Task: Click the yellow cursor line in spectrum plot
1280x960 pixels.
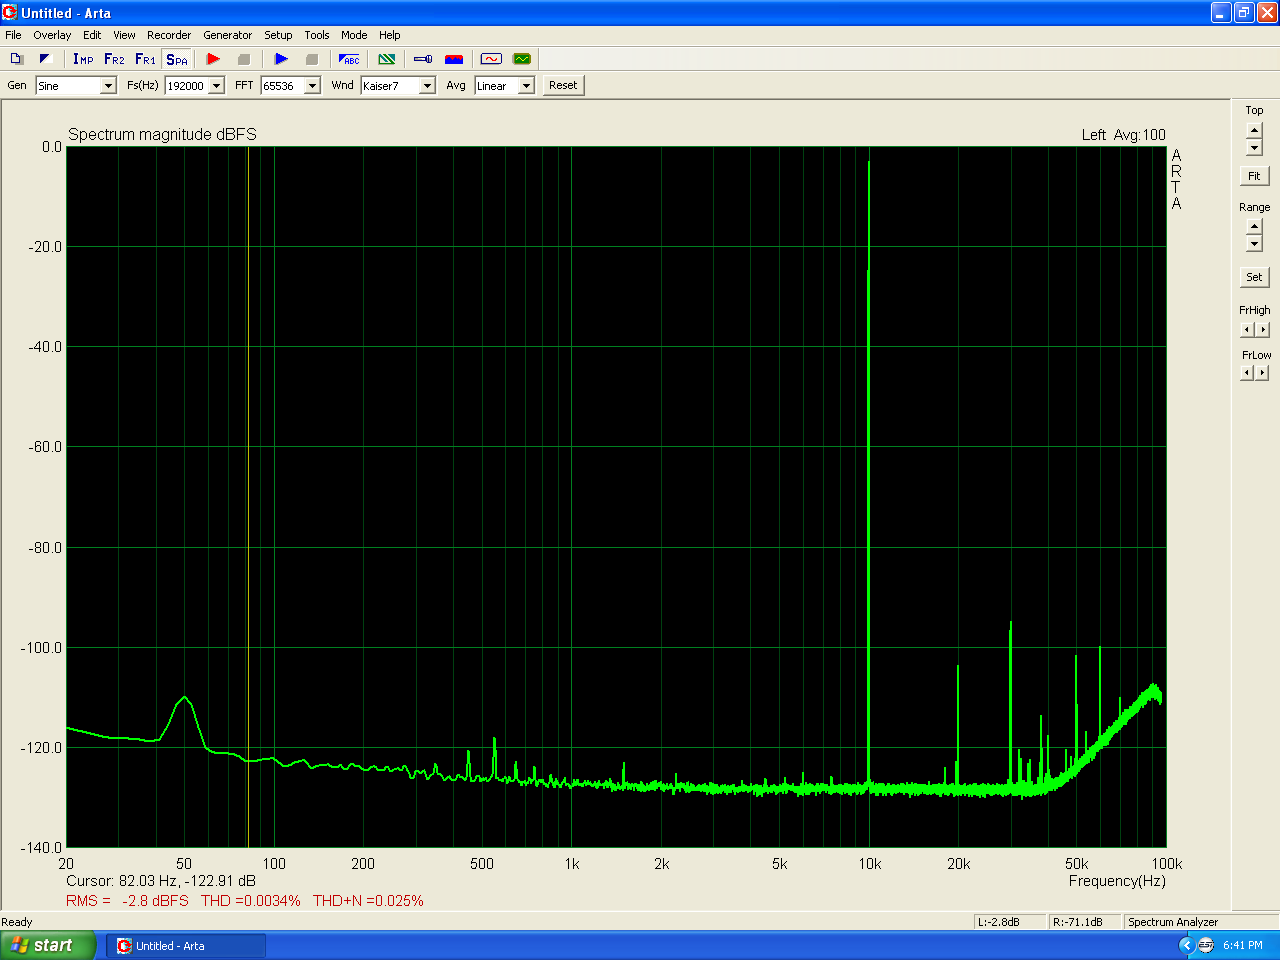Action: pos(248,497)
